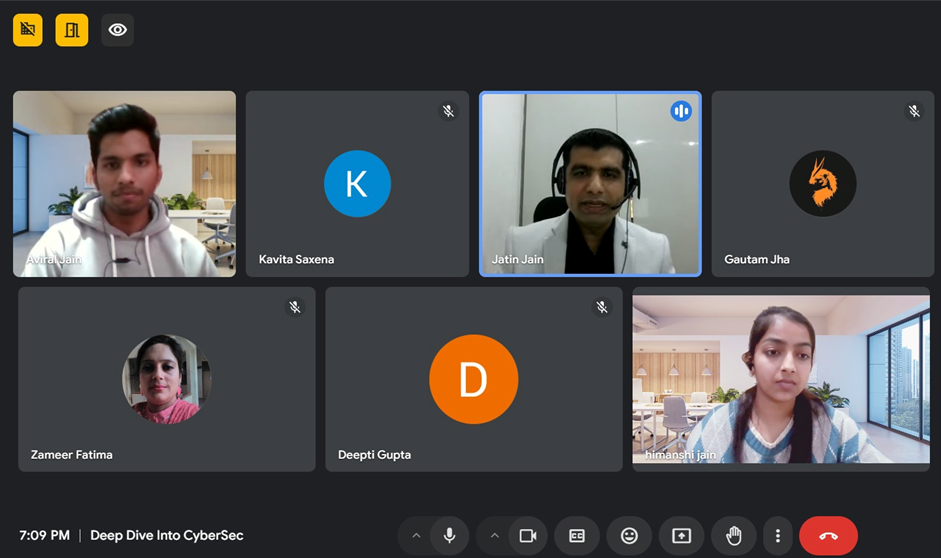Raise hand using the hand icon
This screenshot has width=941, height=558.
coord(733,536)
